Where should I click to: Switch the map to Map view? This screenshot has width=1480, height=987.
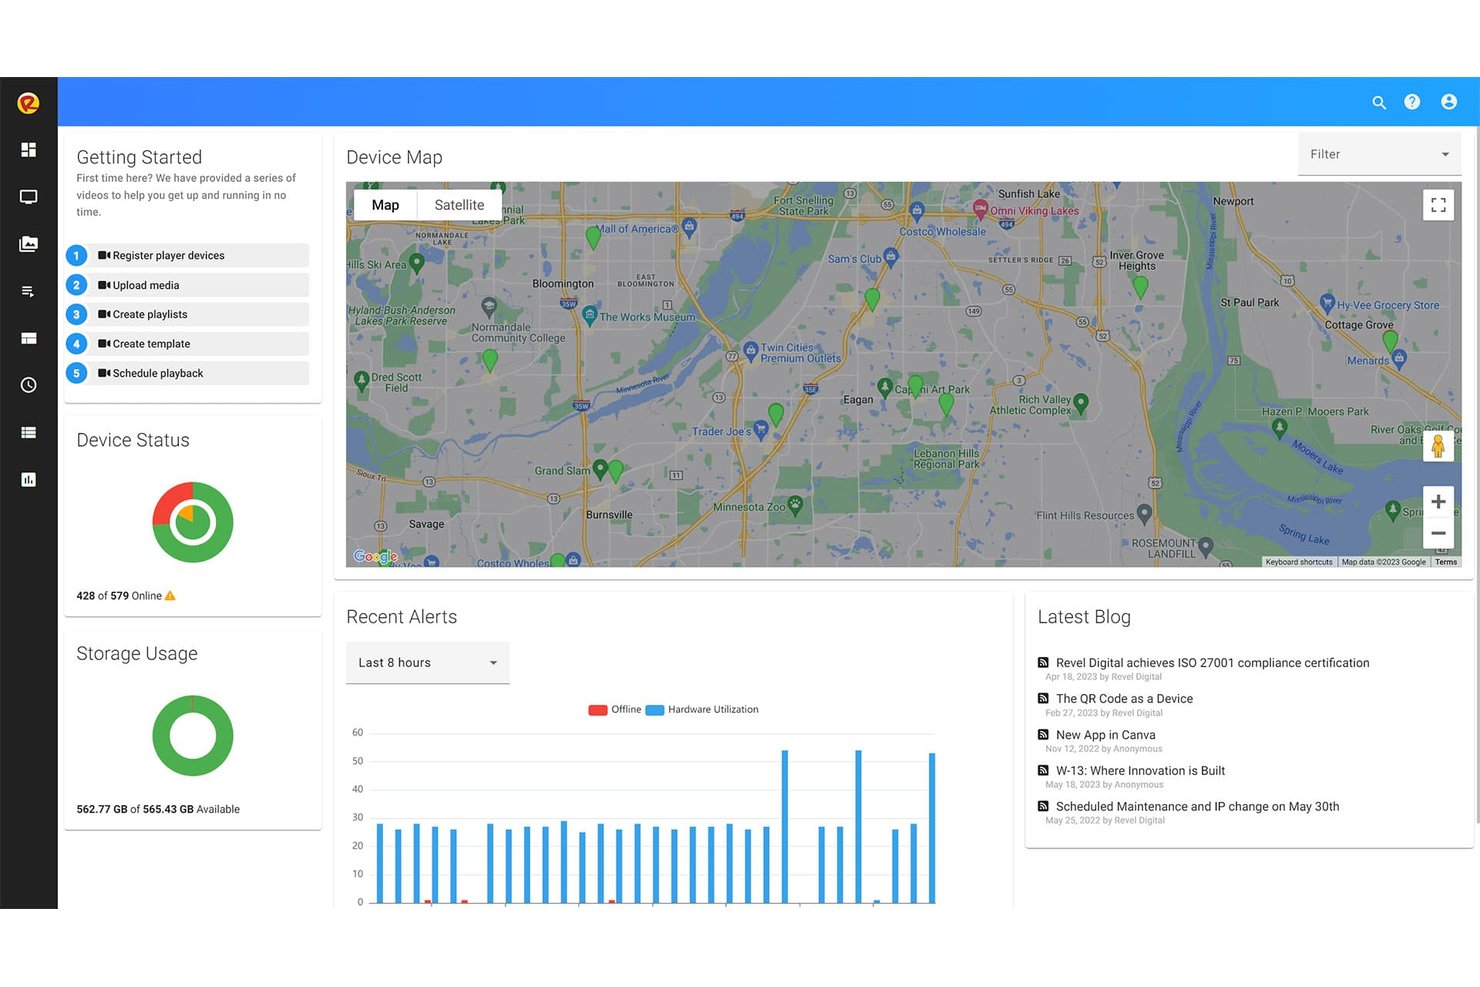coord(385,205)
